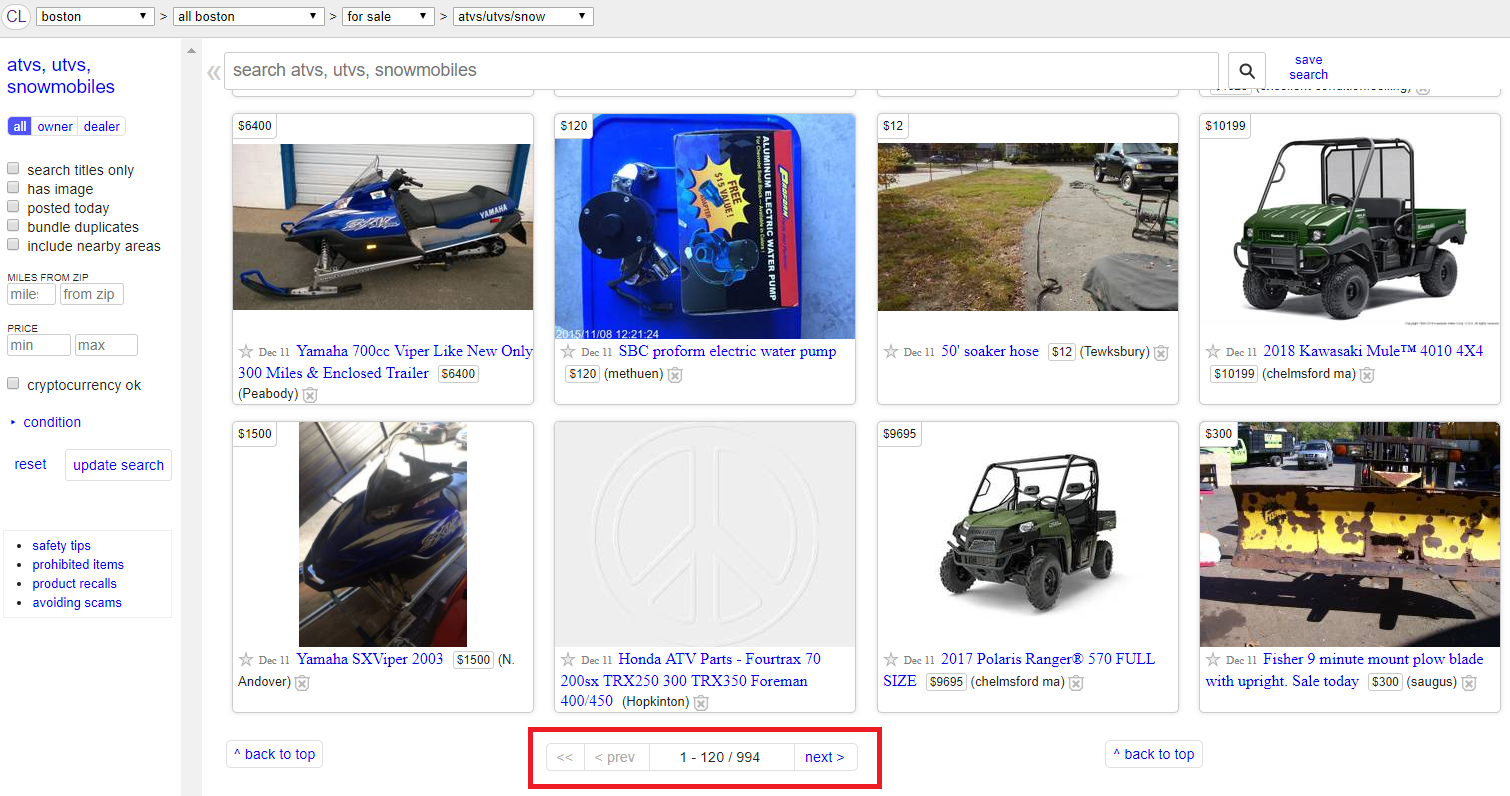Focus the search atvs, utvs, snowmobiles field
Image resolution: width=1510 pixels, height=796 pixels.
point(721,71)
